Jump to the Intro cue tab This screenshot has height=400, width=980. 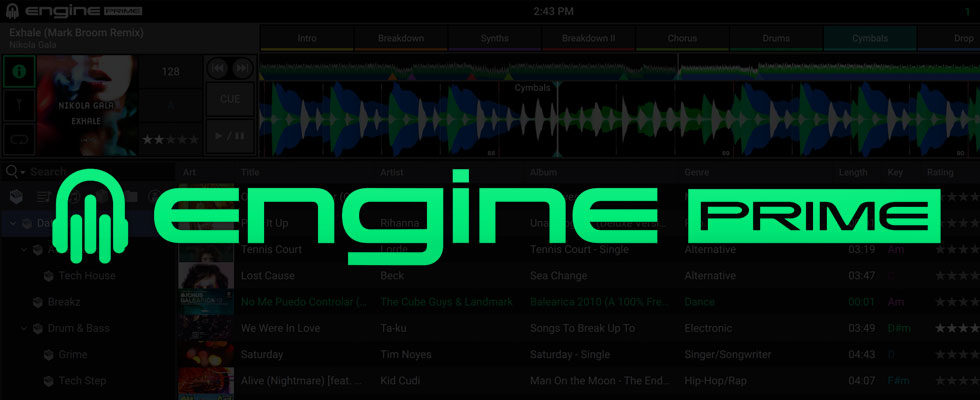tap(307, 38)
